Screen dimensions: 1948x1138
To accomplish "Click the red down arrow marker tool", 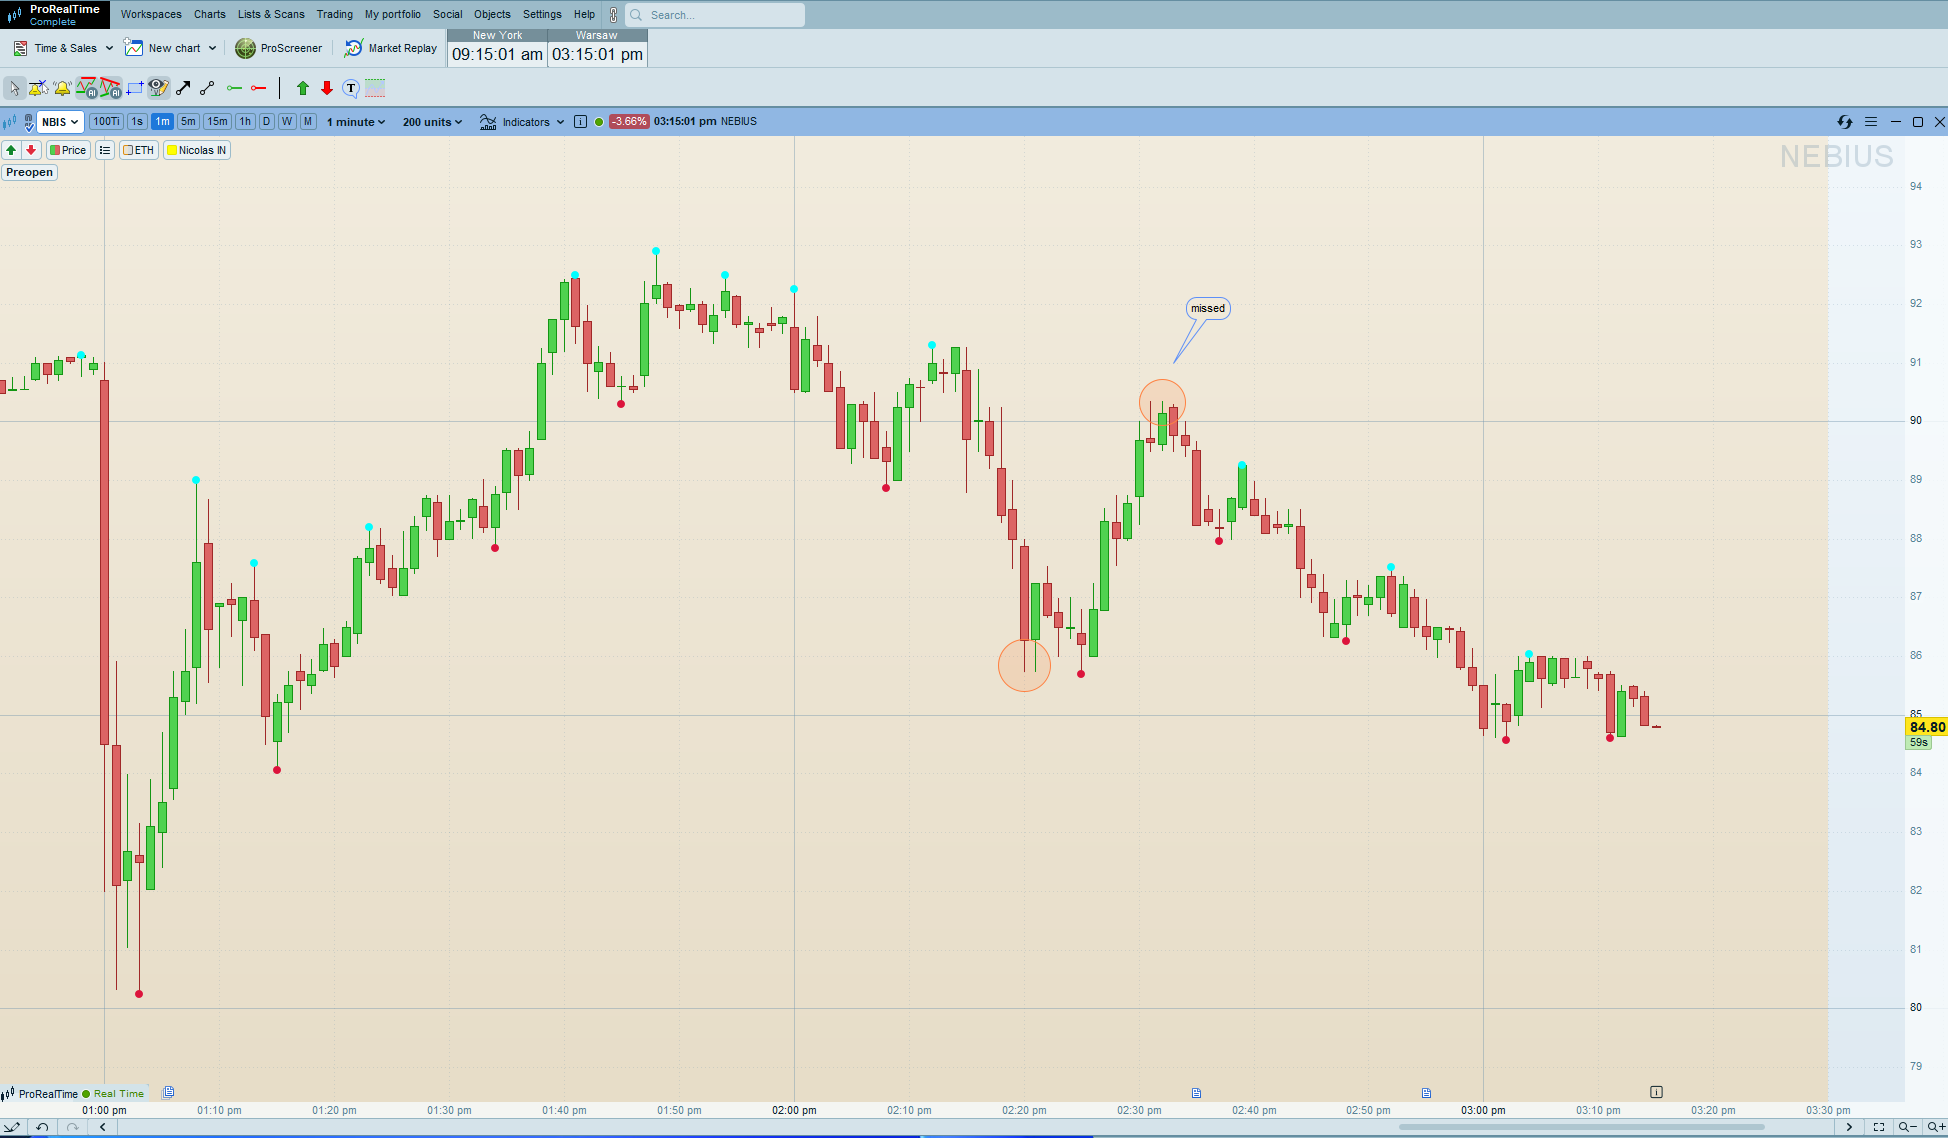I will (327, 88).
